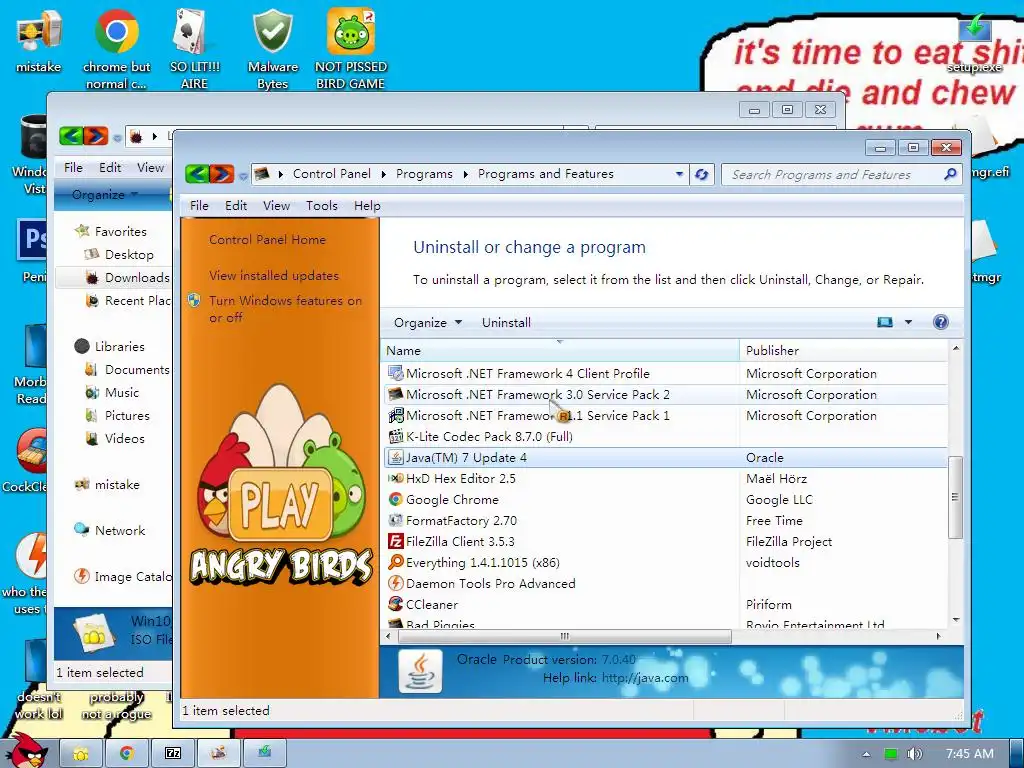This screenshot has width=1024, height=768.
Task: Click the volume speaker icon in the tray
Action: (x=914, y=754)
